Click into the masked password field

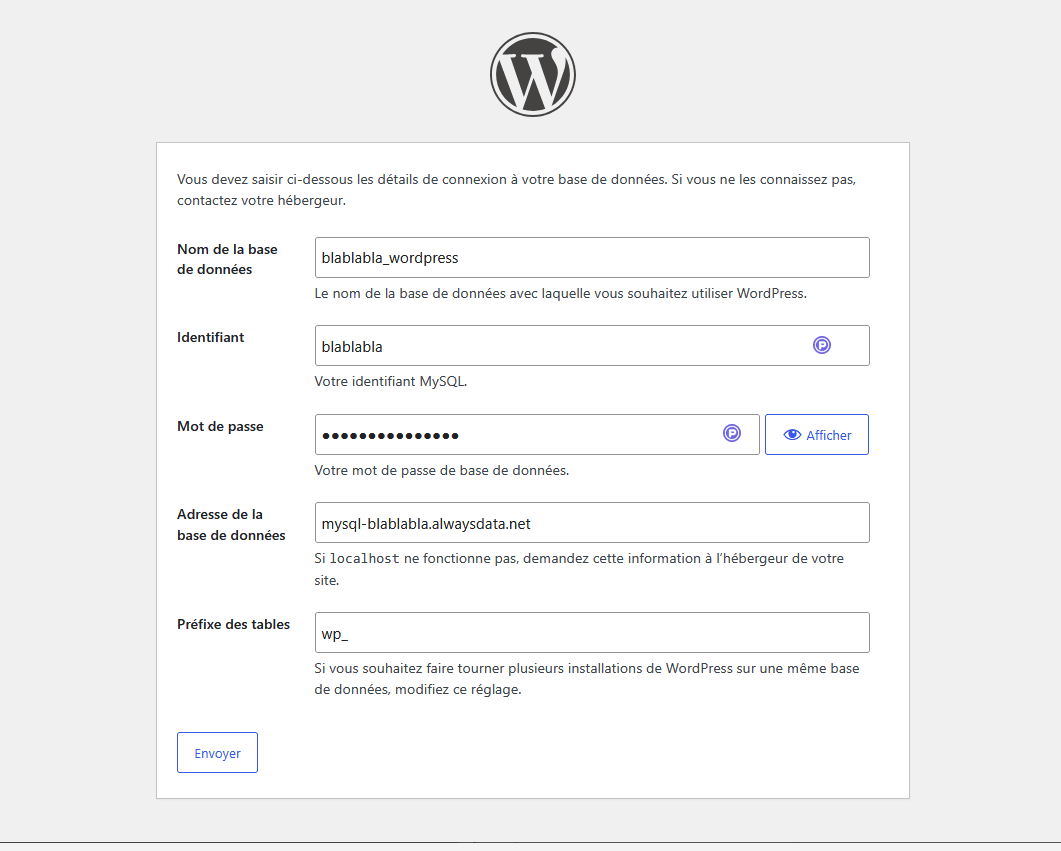(537, 434)
